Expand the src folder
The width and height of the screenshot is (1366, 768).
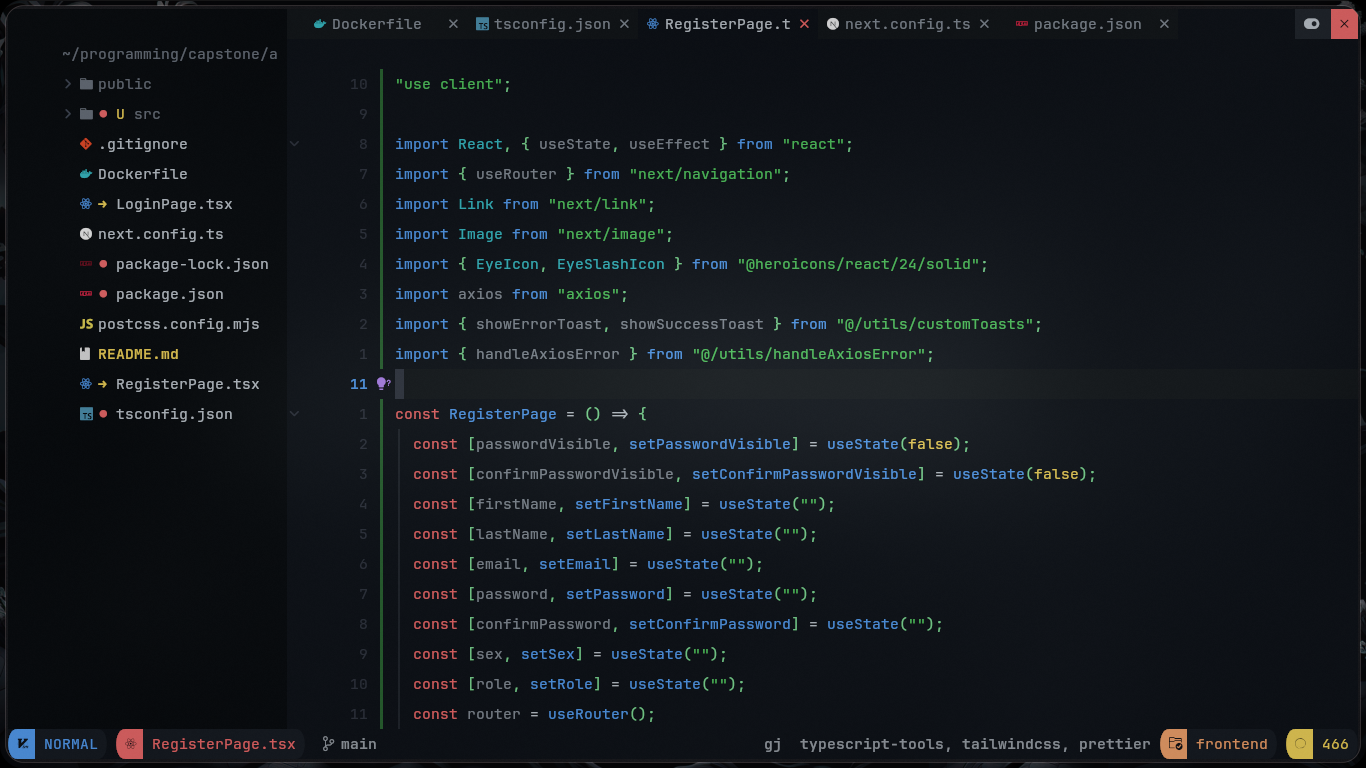click(x=68, y=114)
